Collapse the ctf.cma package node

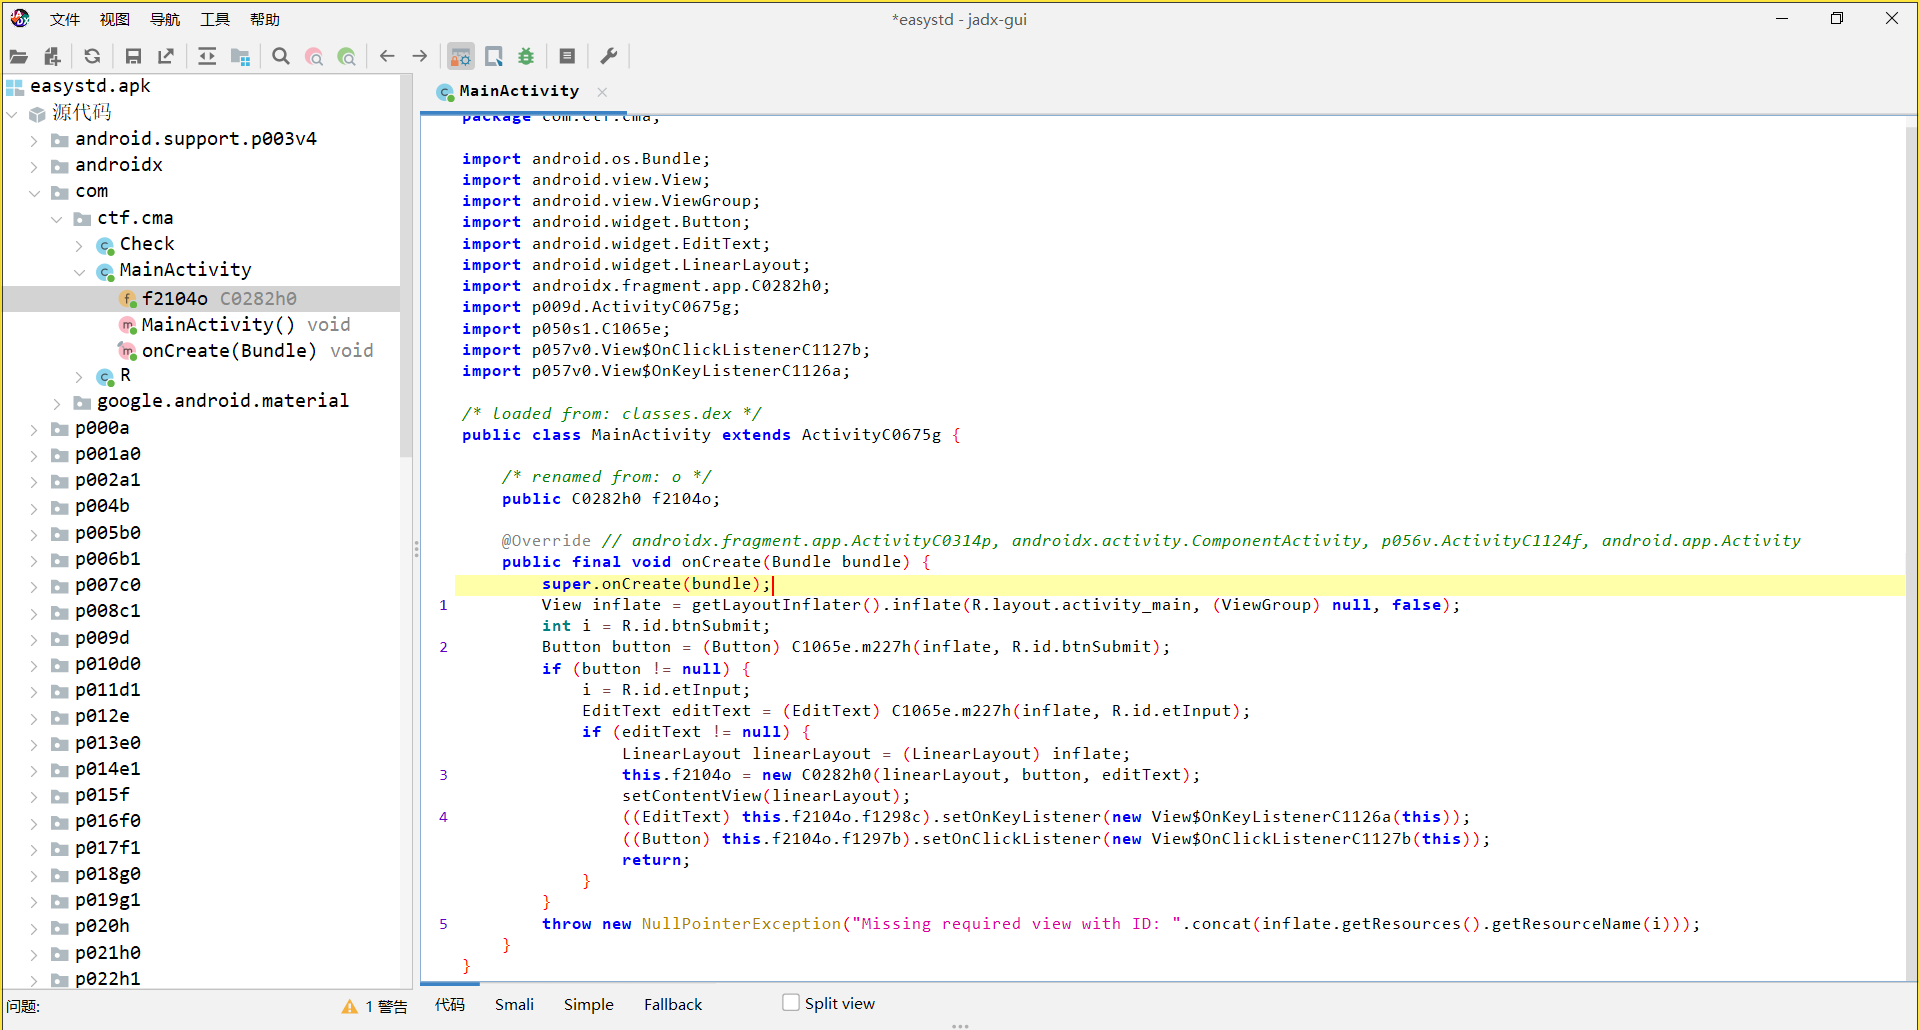click(x=57, y=219)
